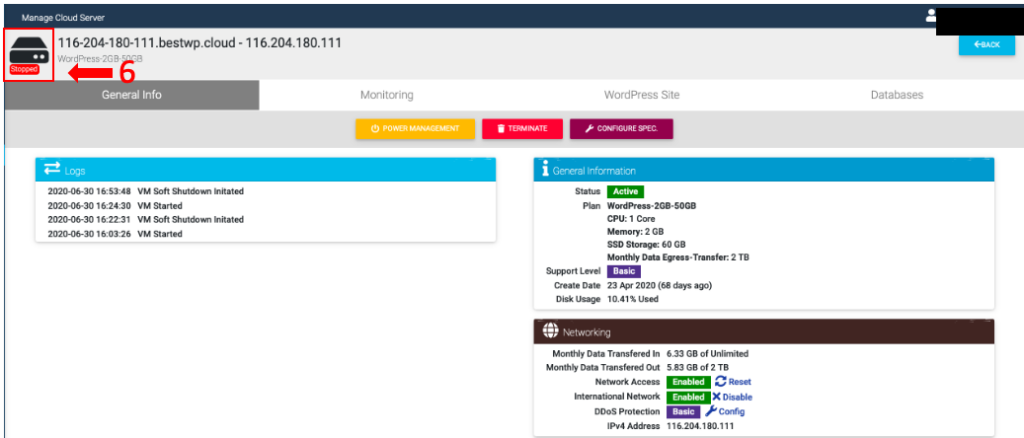Click the user profile icon in header

click(x=931, y=16)
